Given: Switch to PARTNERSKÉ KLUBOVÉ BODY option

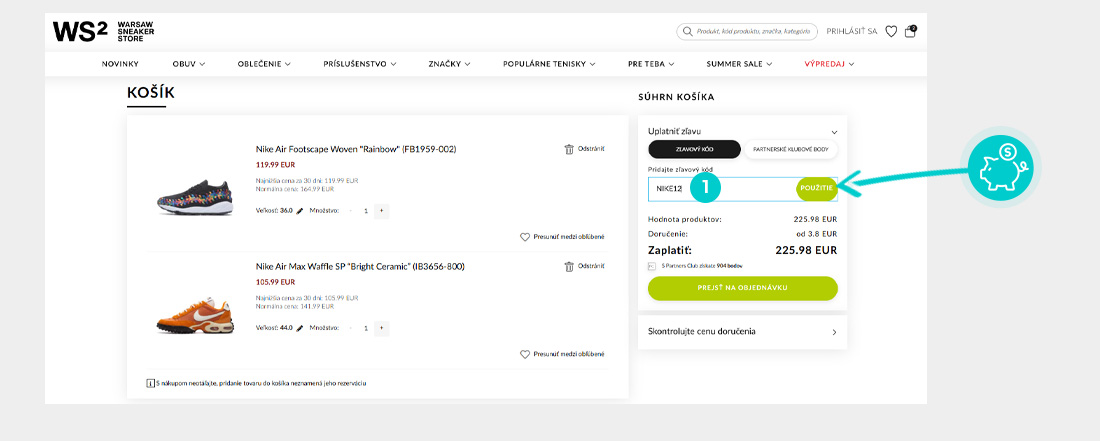Looking at the screenshot, I should pos(790,149).
